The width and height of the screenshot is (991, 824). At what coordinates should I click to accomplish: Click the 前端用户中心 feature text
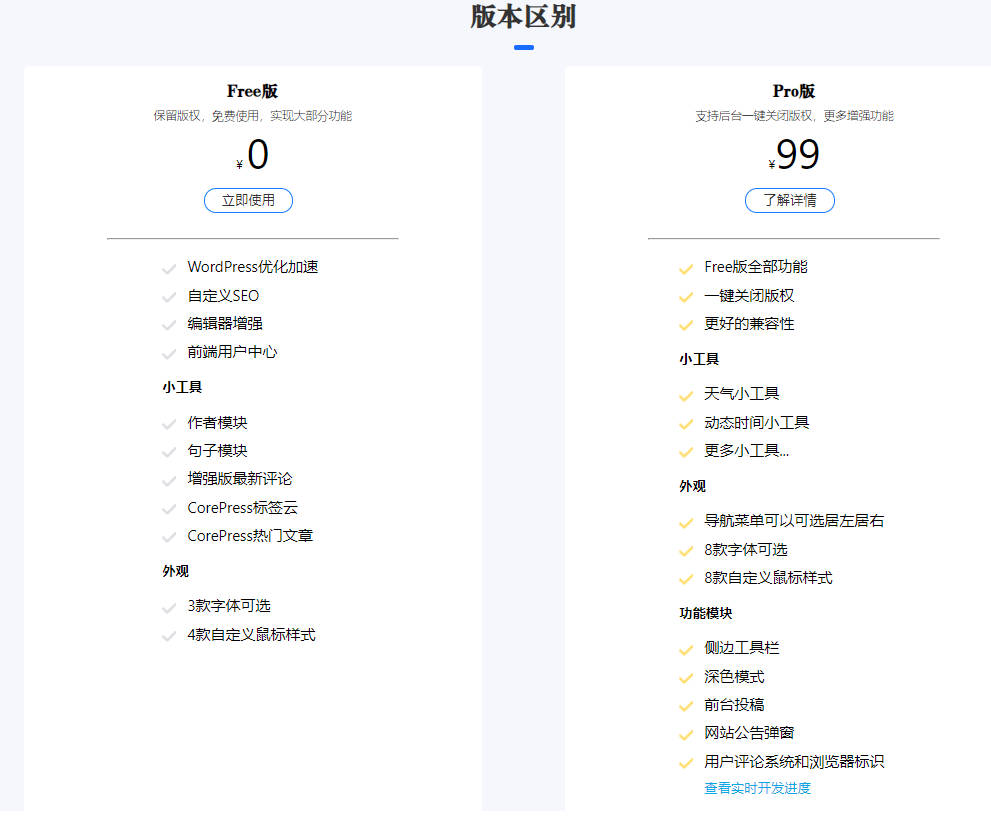(x=232, y=352)
